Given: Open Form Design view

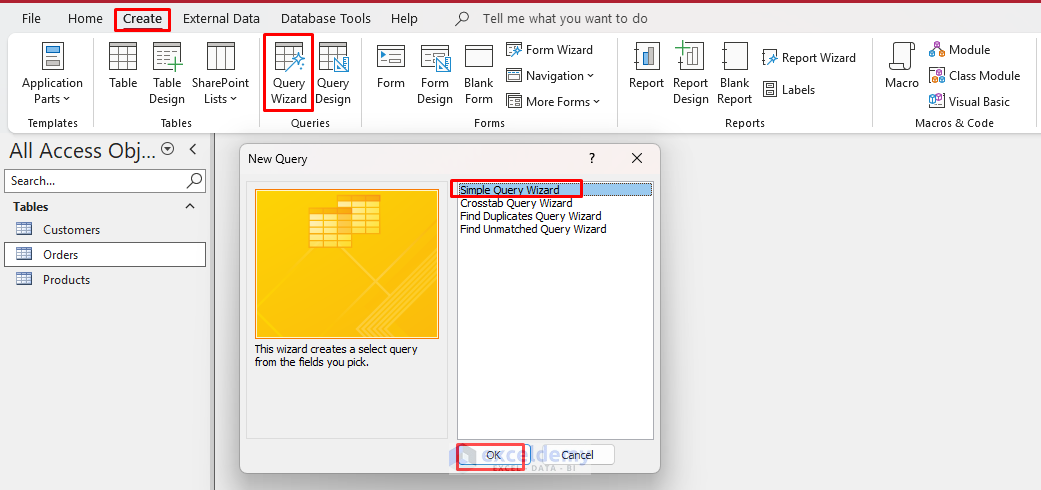Looking at the screenshot, I should (x=434, y=74).
